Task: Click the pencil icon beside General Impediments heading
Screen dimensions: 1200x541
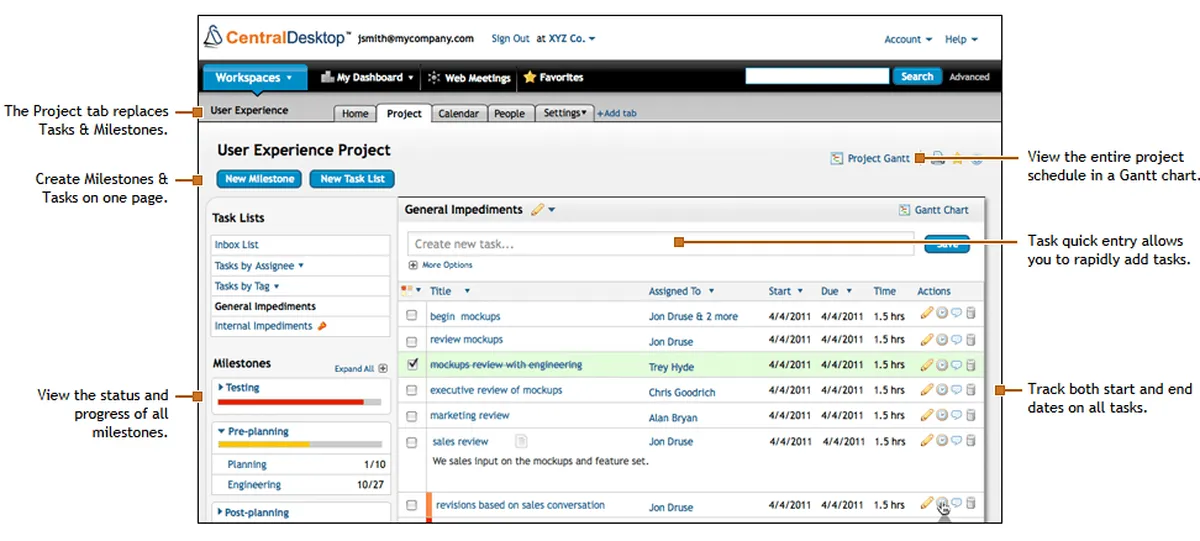Action: pos(537,210)
